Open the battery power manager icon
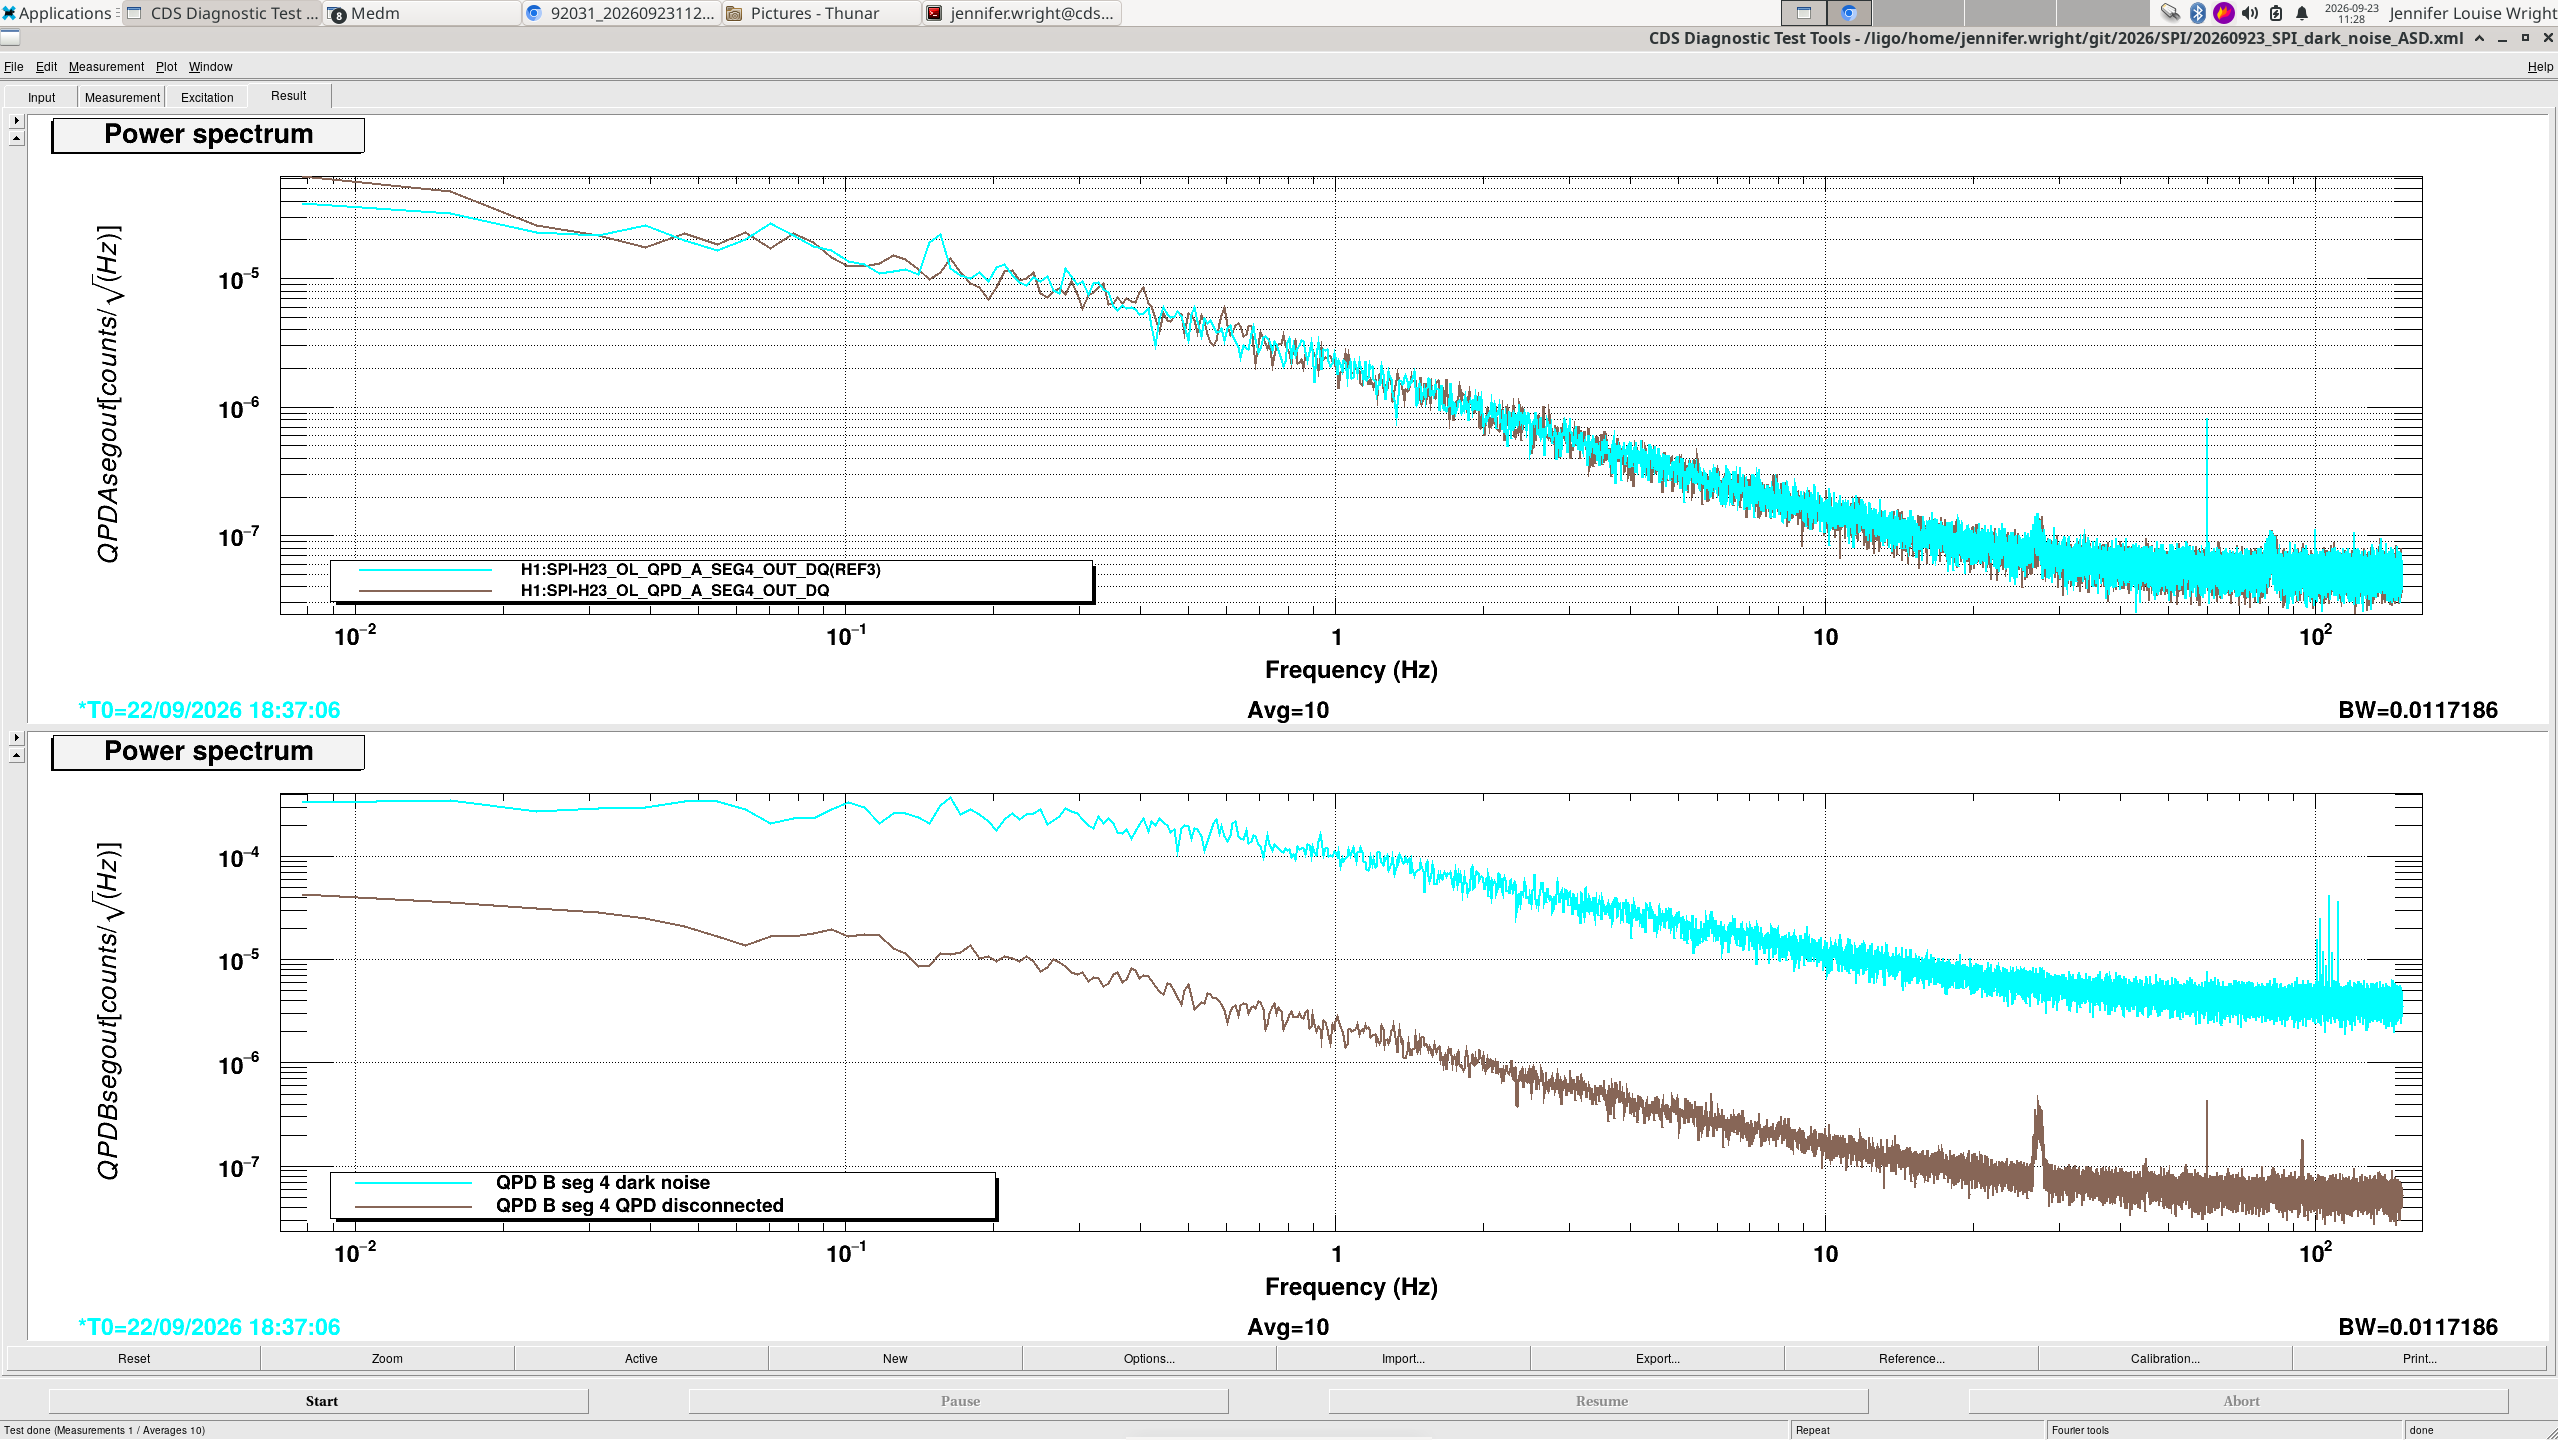 pyautogui.click(x=2276, y=13)
